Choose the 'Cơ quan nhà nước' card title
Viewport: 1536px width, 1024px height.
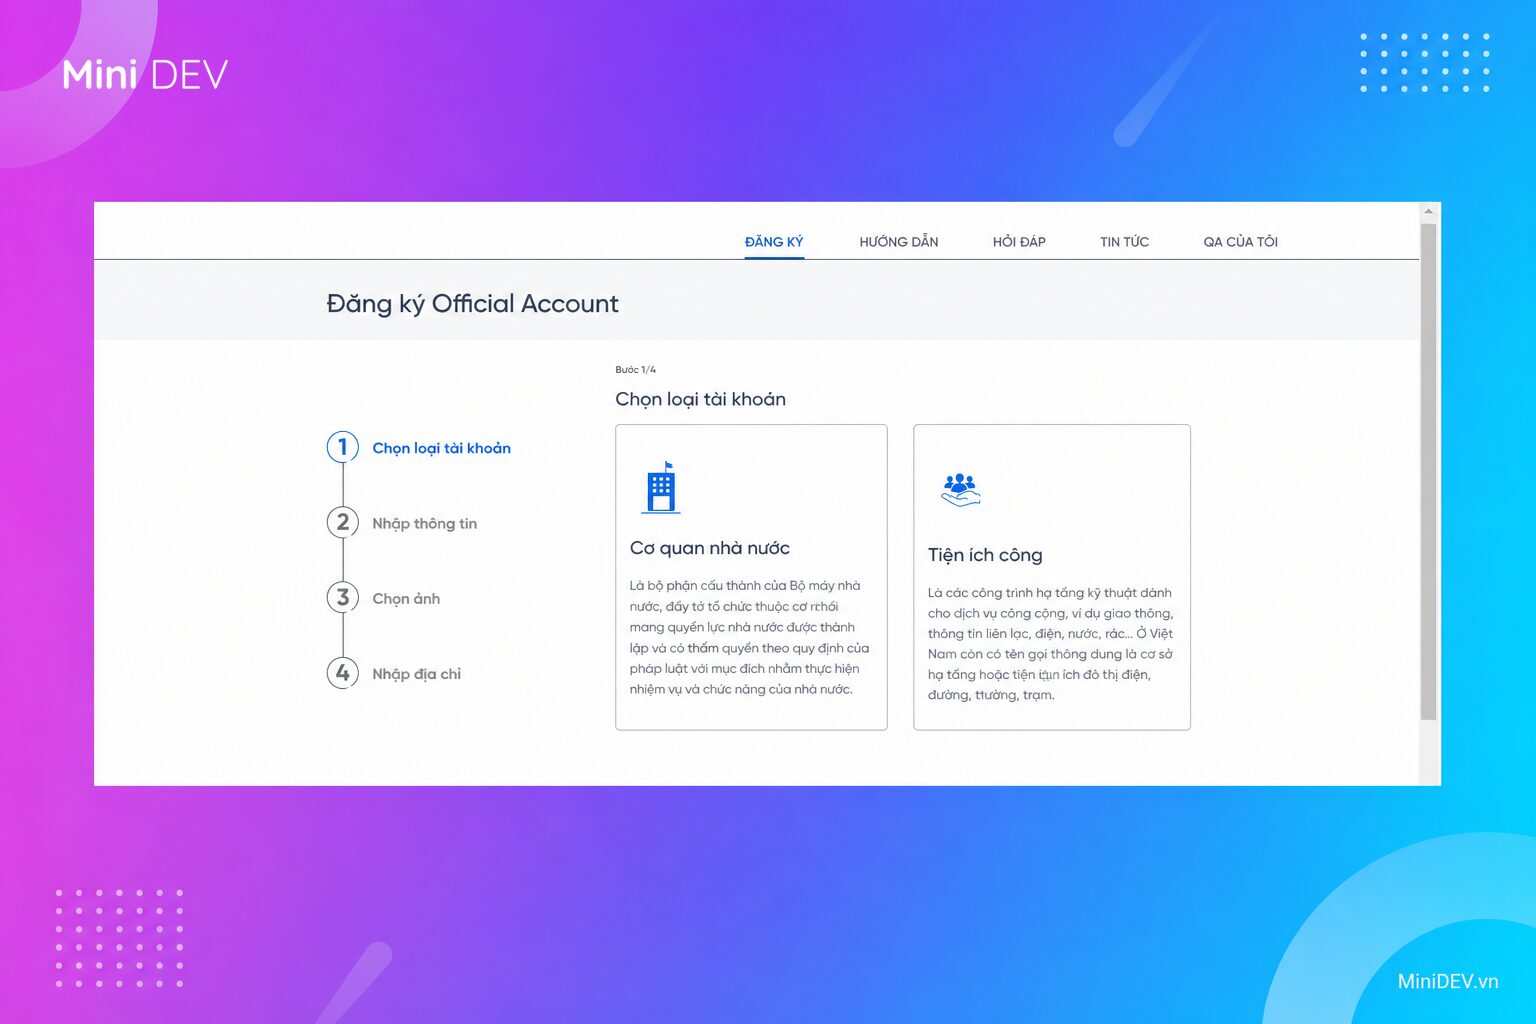(709, 548)
